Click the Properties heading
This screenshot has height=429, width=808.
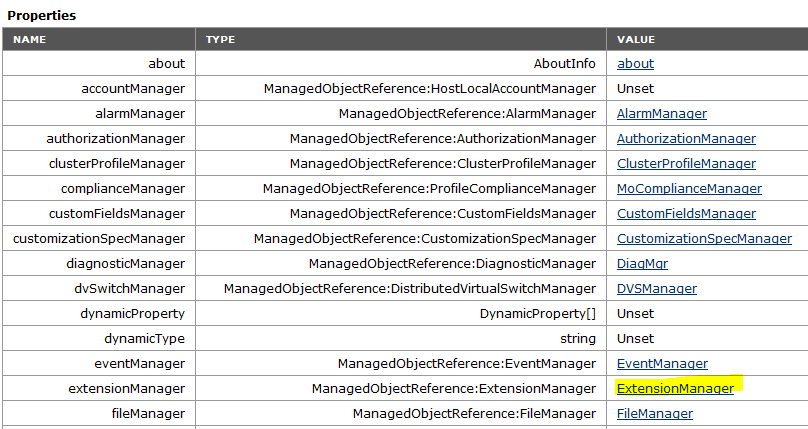pos(41,15)
